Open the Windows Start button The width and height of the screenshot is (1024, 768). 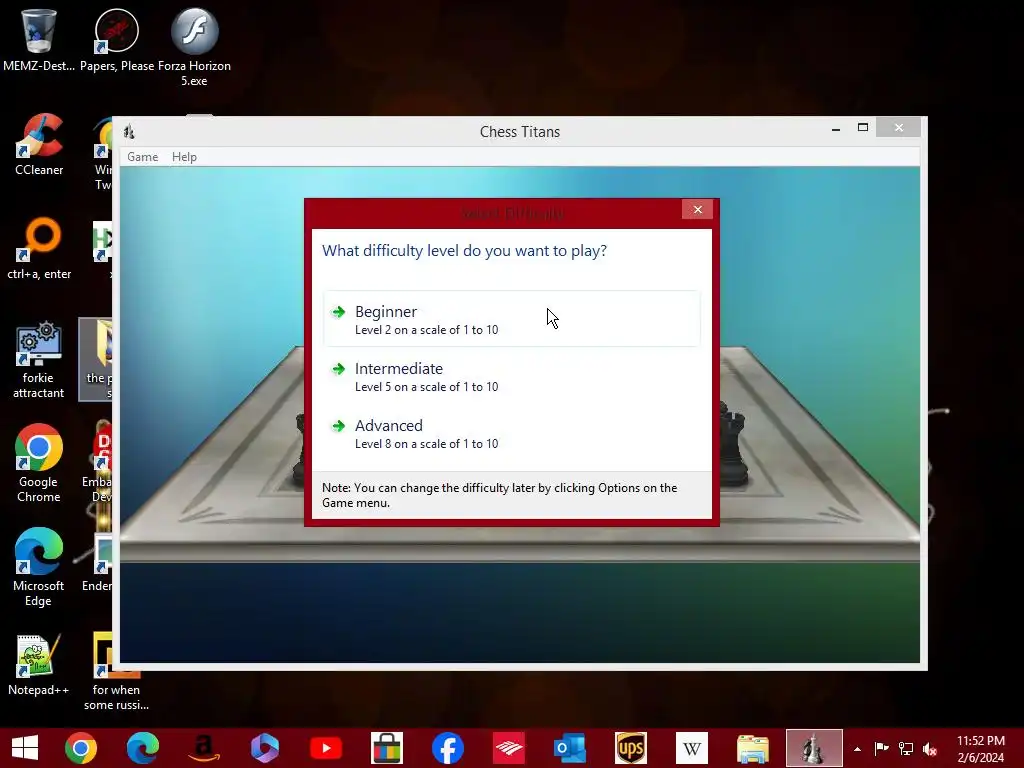click(25, 748)
